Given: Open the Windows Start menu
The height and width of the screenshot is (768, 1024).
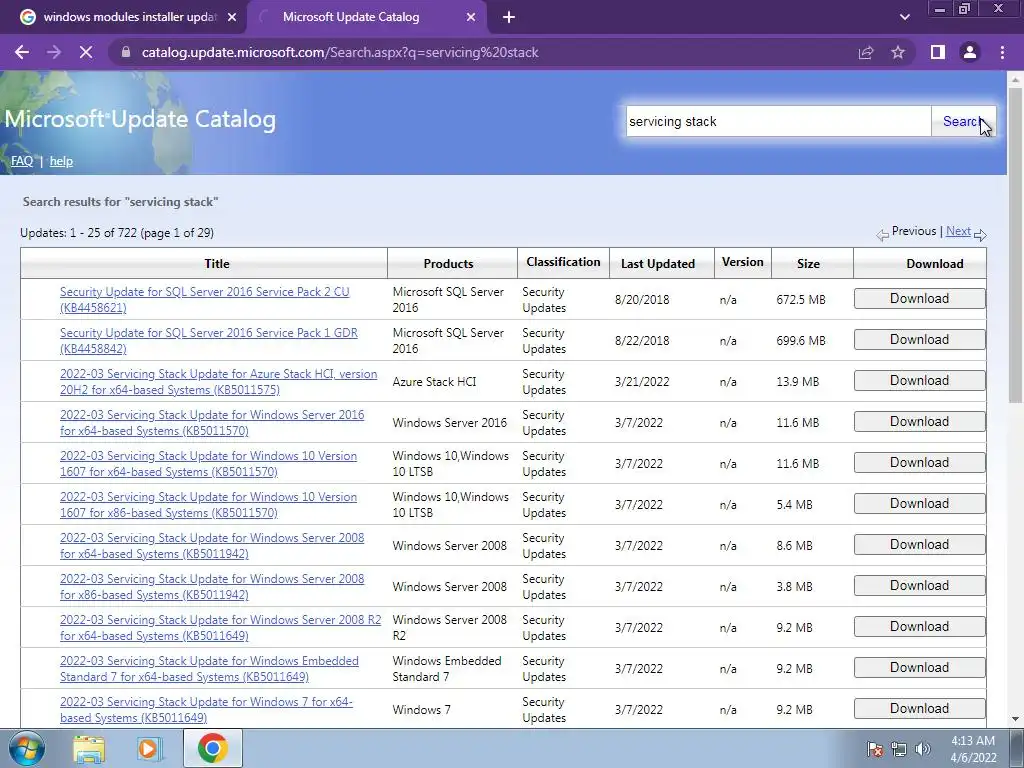Looking at the screenshot, I should coord(26,748).
